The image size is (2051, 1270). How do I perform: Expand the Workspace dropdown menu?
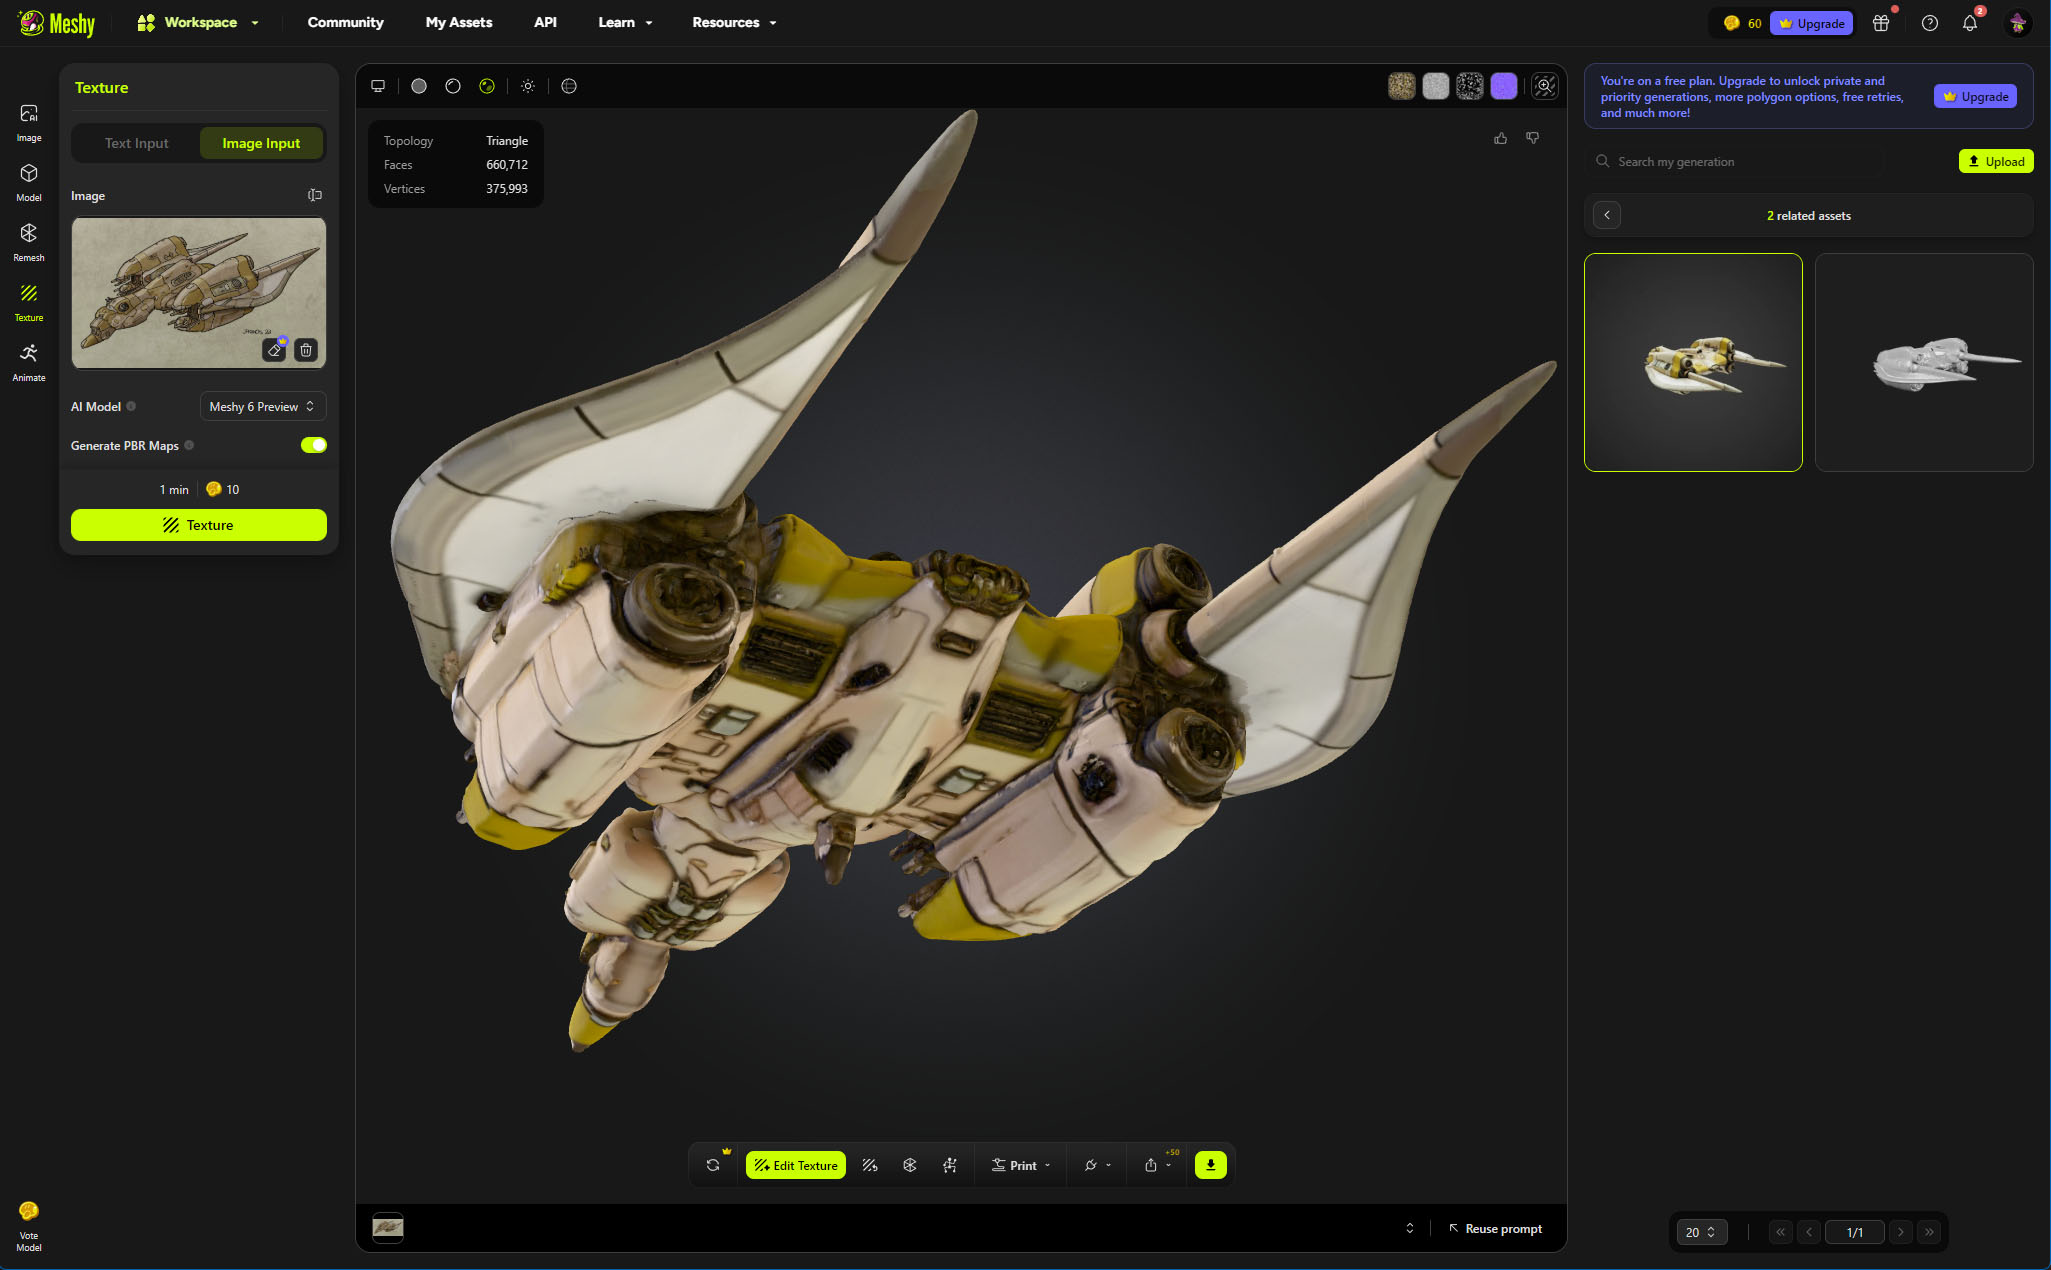coord(198,22)
